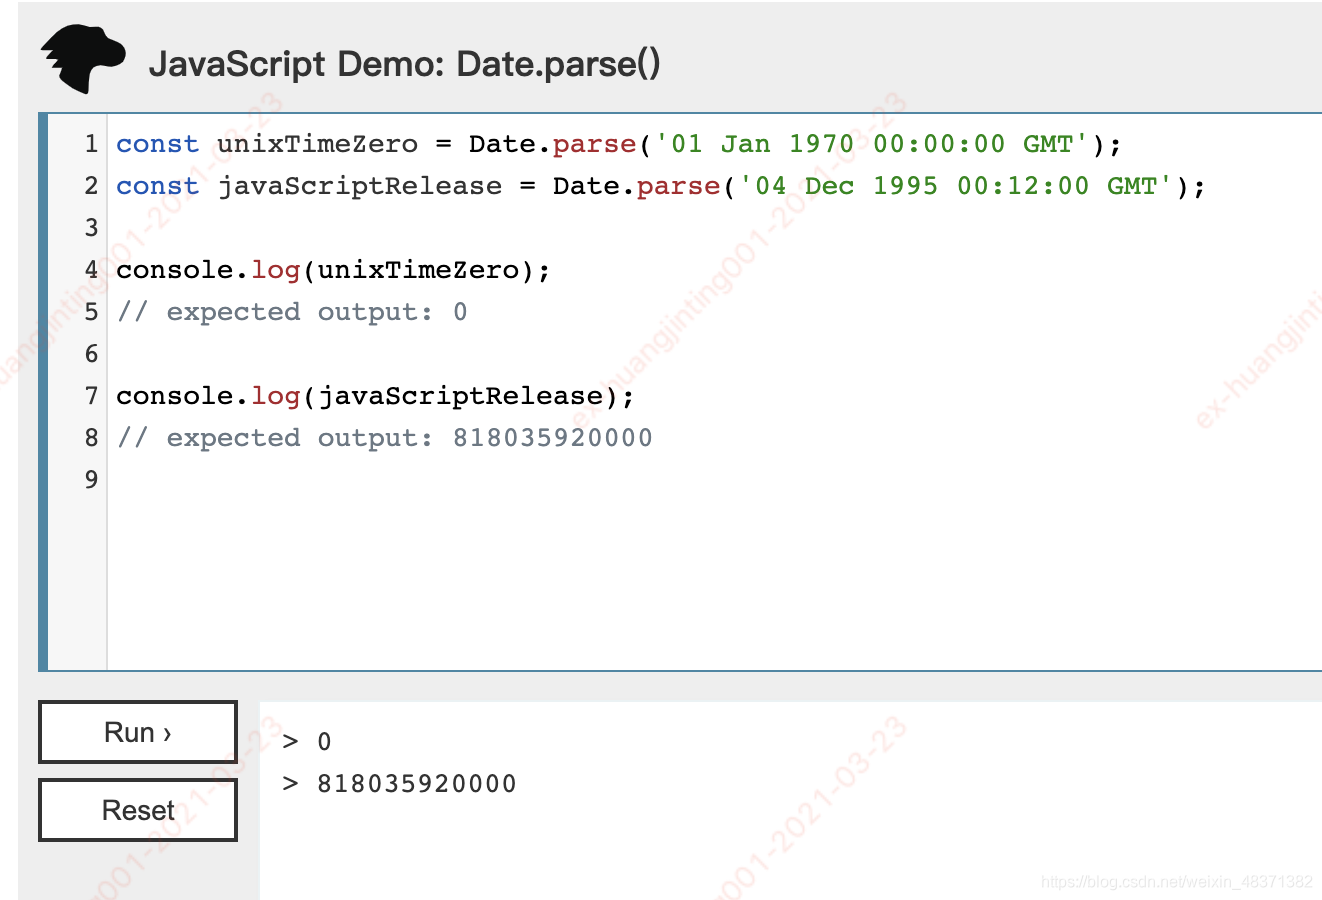Click the Reset button
Image resolution: width=1322 pixels, height=900 pixels.
pos(138,810)
